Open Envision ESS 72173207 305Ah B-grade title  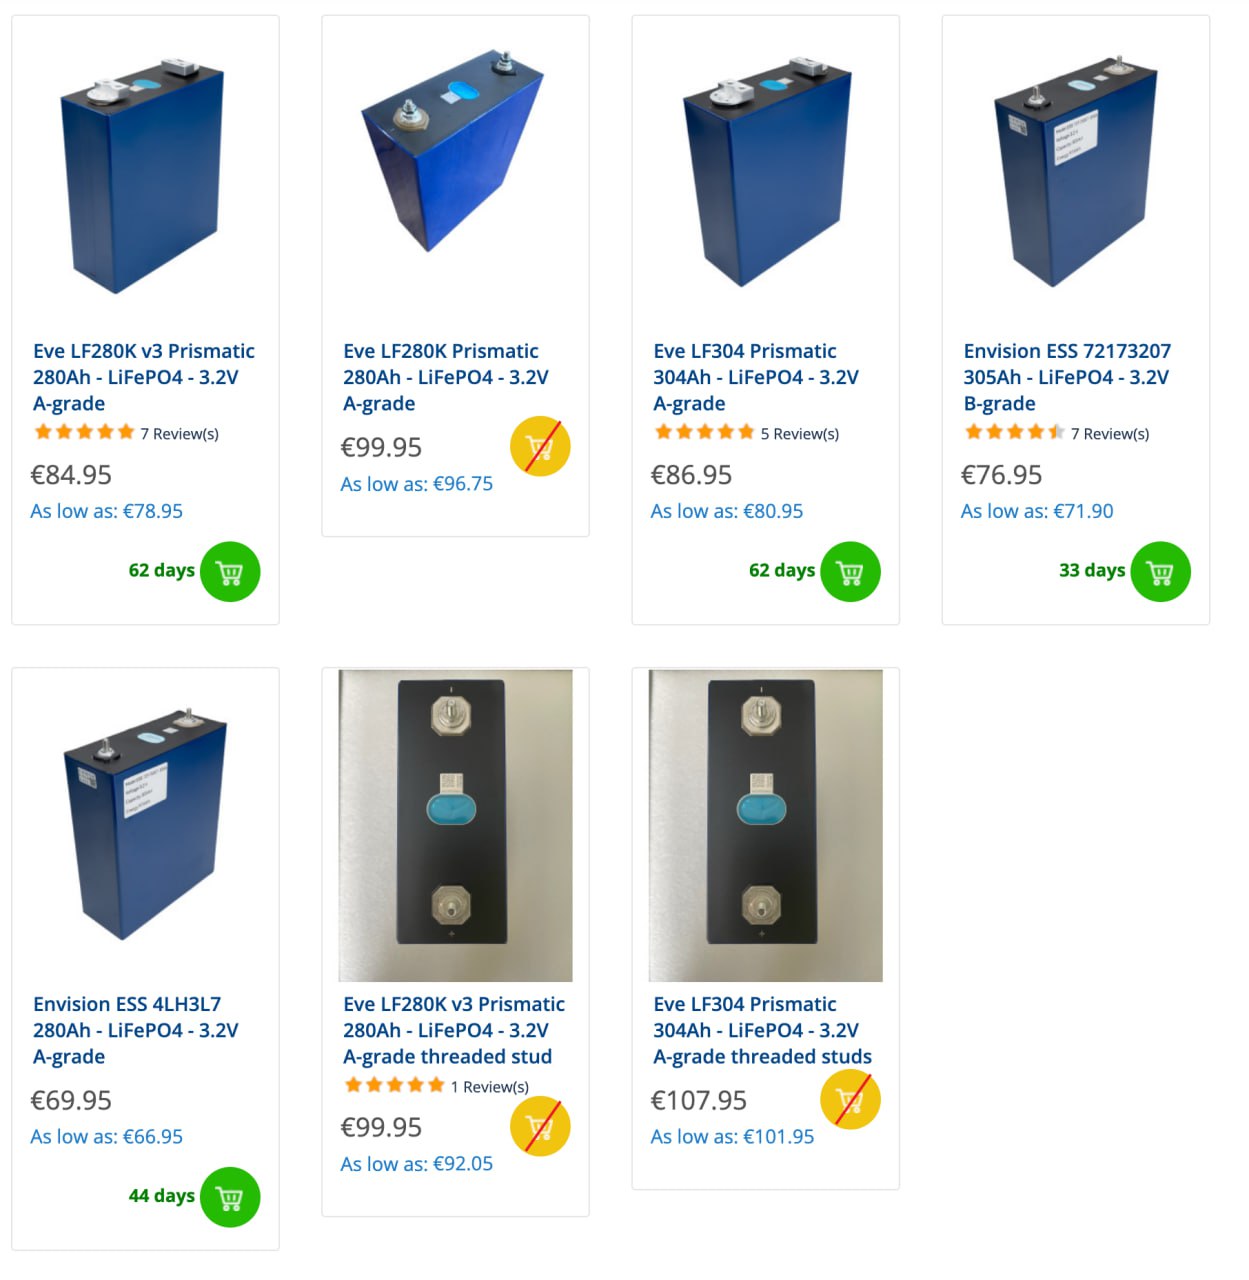pos(1067,377)
